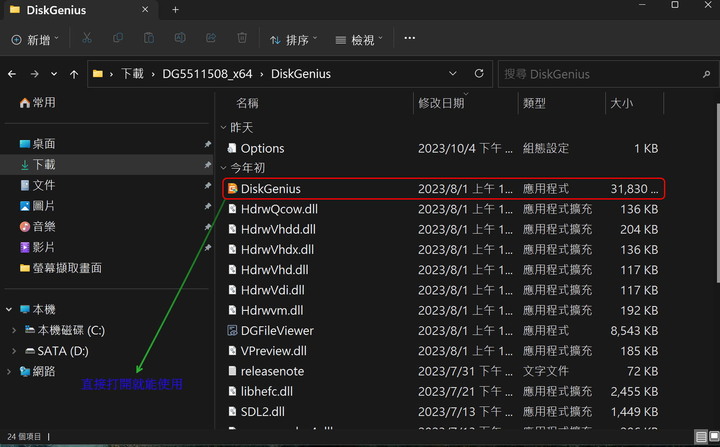Switch to large thumbnails view icon
Screen dimensions: 720x447
click(x=714, y=436)
